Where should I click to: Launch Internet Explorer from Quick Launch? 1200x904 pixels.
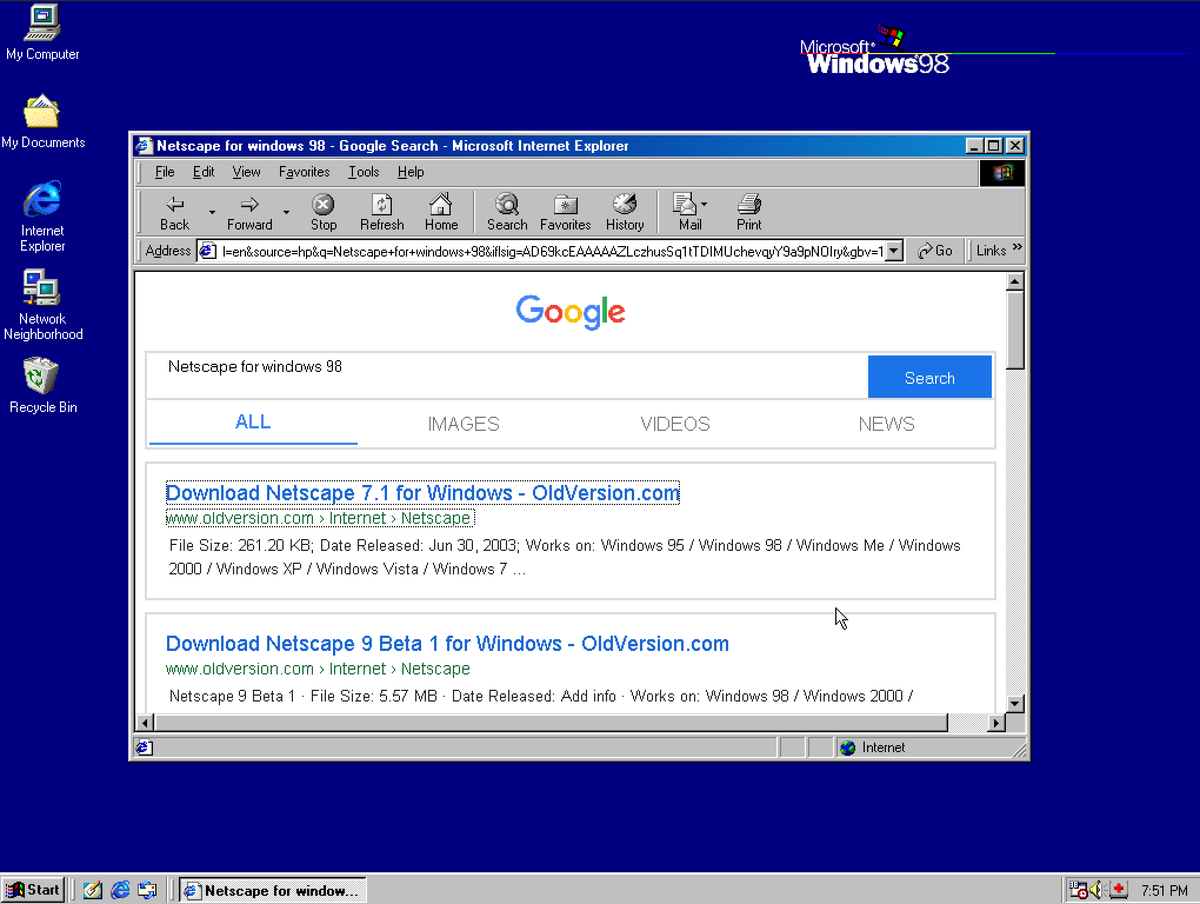[121, 890]
